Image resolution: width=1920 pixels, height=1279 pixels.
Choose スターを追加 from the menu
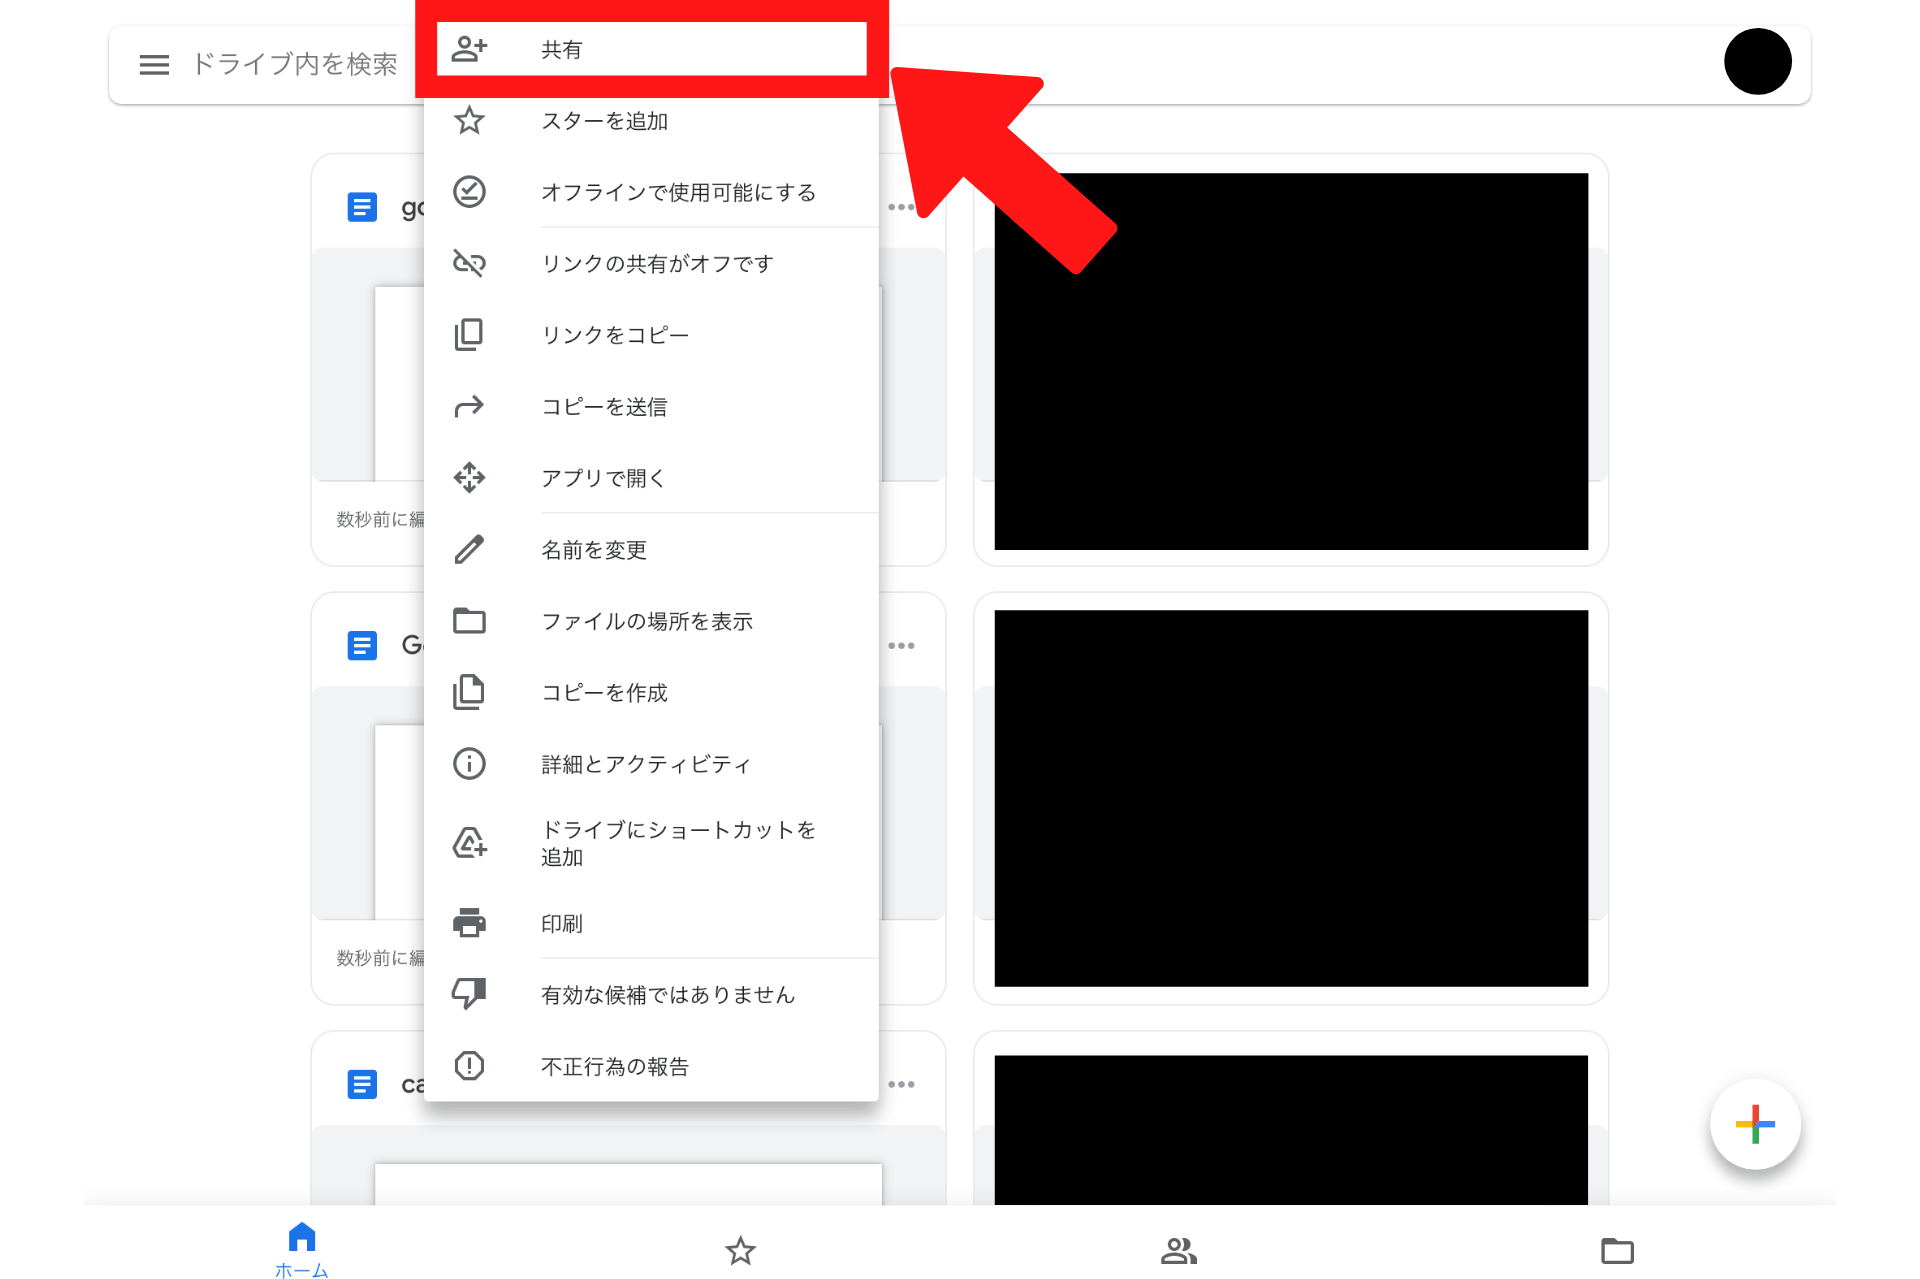tap(651, 121)
